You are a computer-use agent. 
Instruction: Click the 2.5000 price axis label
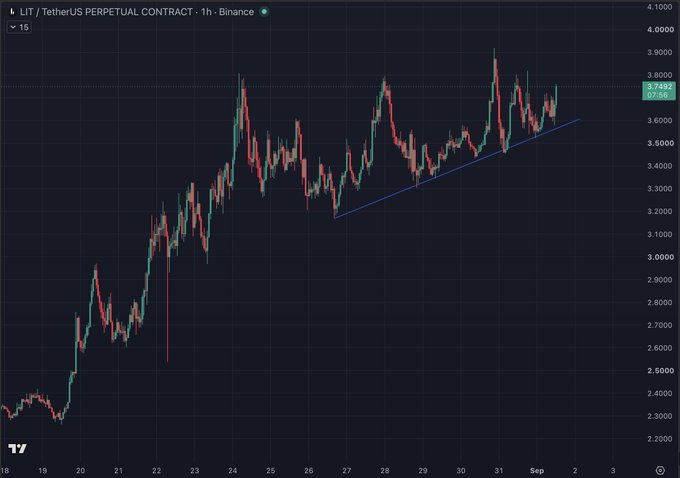(660, 371)
